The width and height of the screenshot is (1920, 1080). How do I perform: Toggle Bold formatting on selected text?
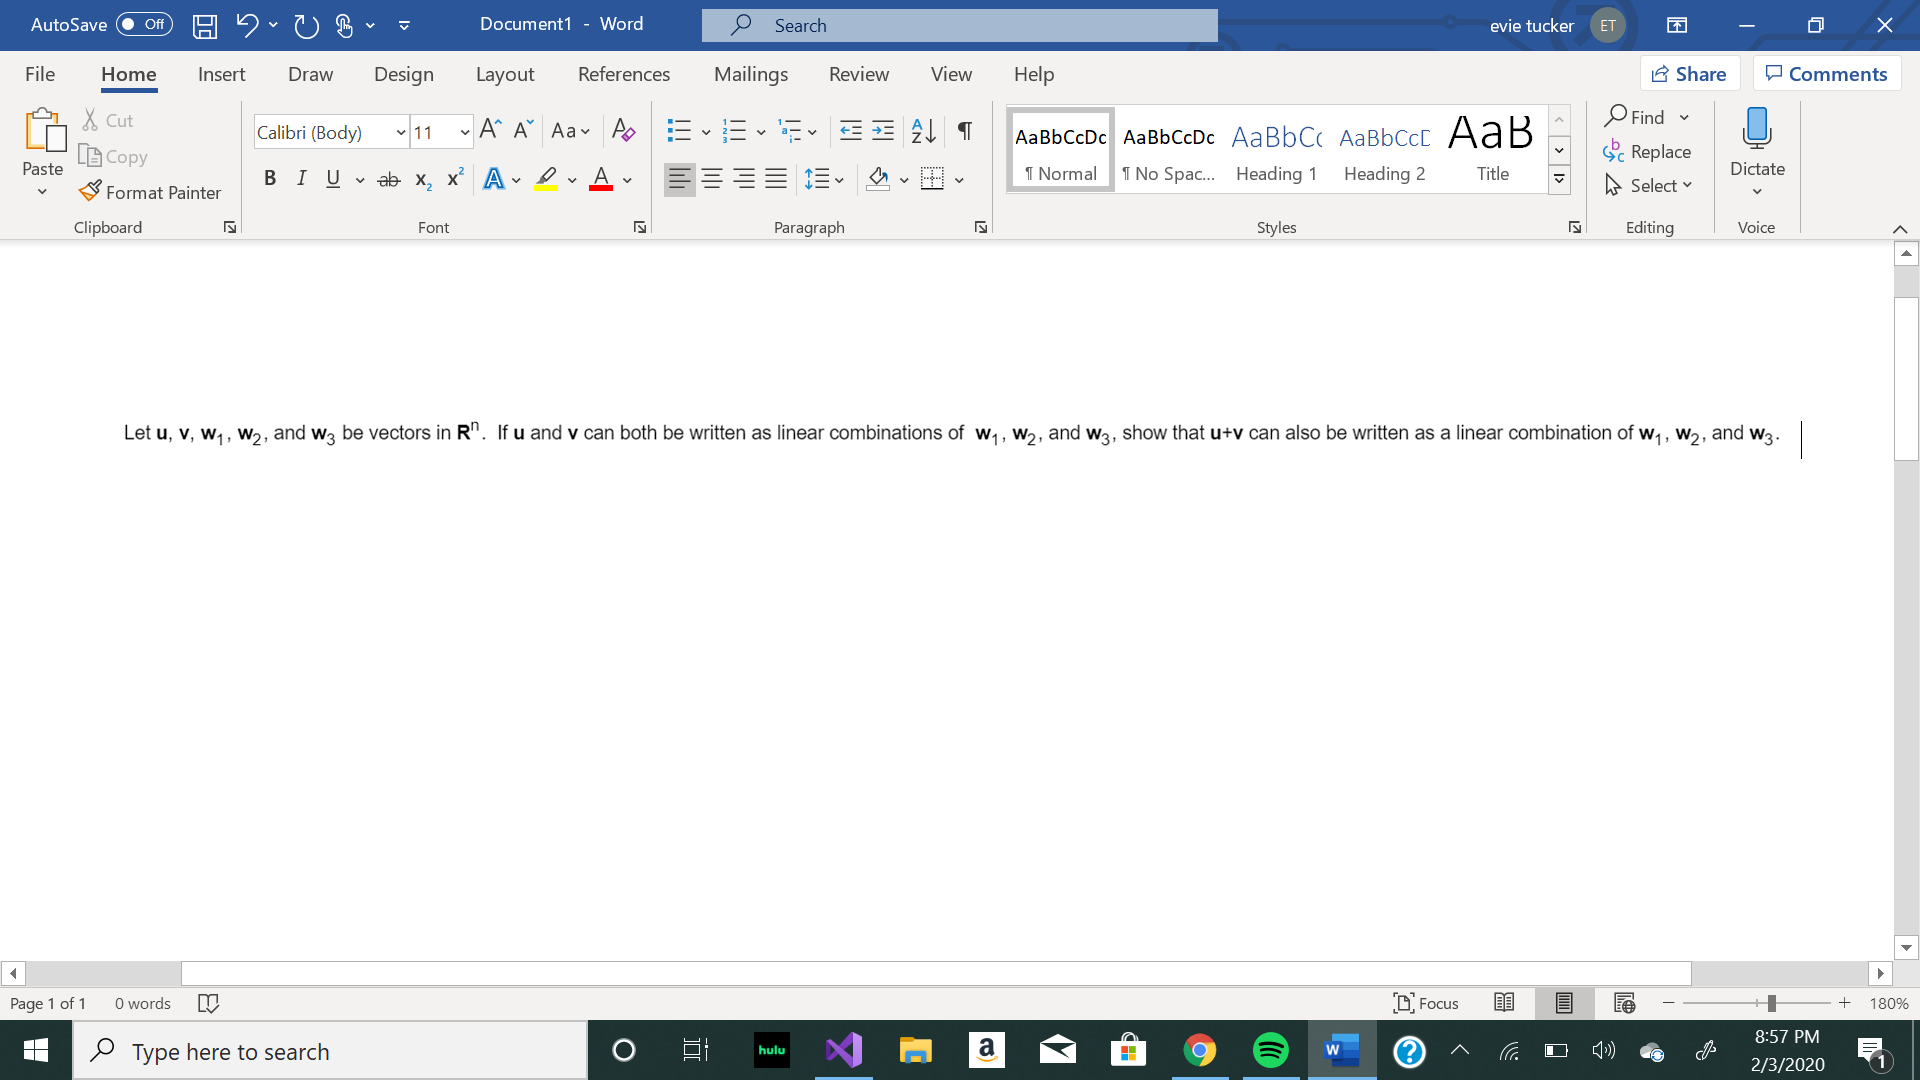pos(268,178)
